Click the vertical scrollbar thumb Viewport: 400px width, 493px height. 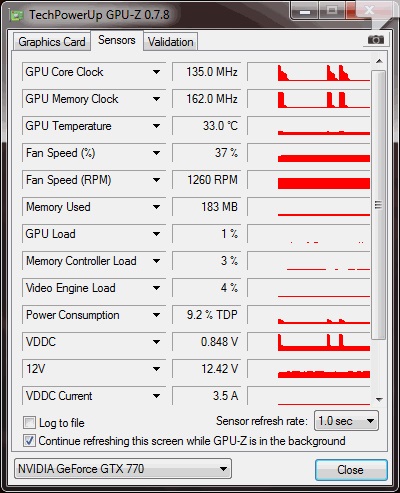pyautogui.click(x=379, y=205)
